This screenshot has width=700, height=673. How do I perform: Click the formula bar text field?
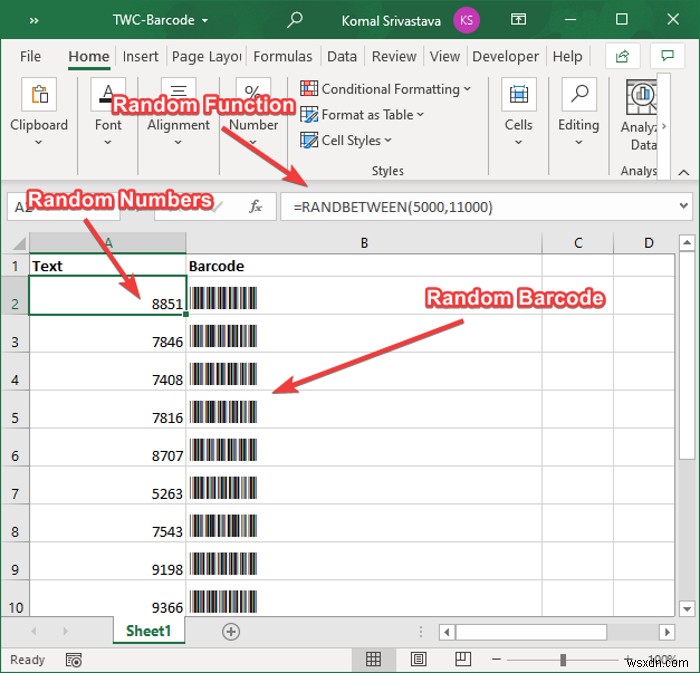coord(478,207)
